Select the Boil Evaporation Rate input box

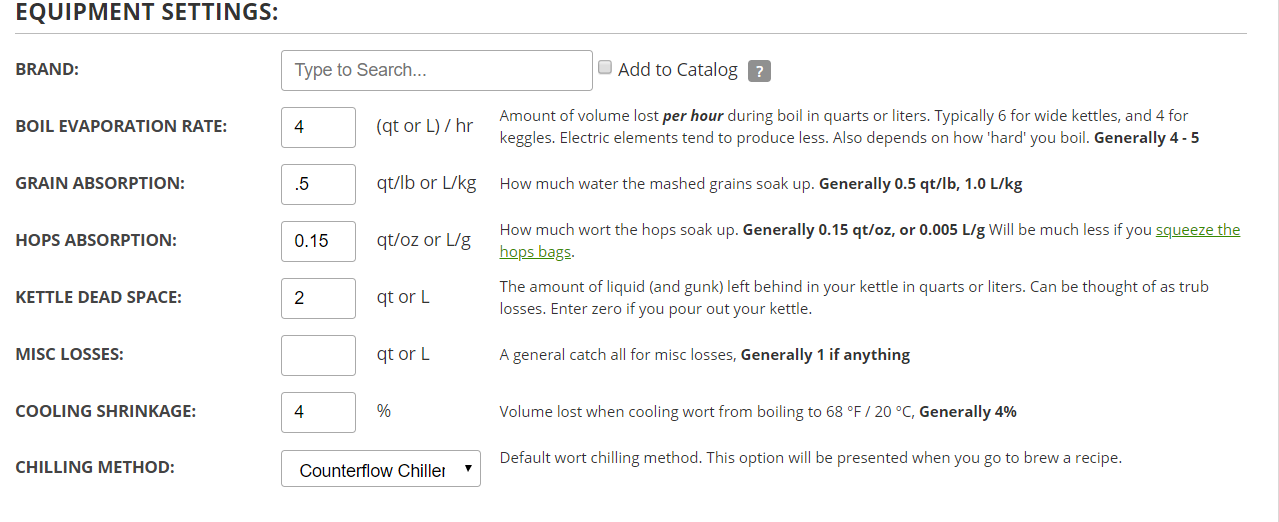(x=318, y=127)
